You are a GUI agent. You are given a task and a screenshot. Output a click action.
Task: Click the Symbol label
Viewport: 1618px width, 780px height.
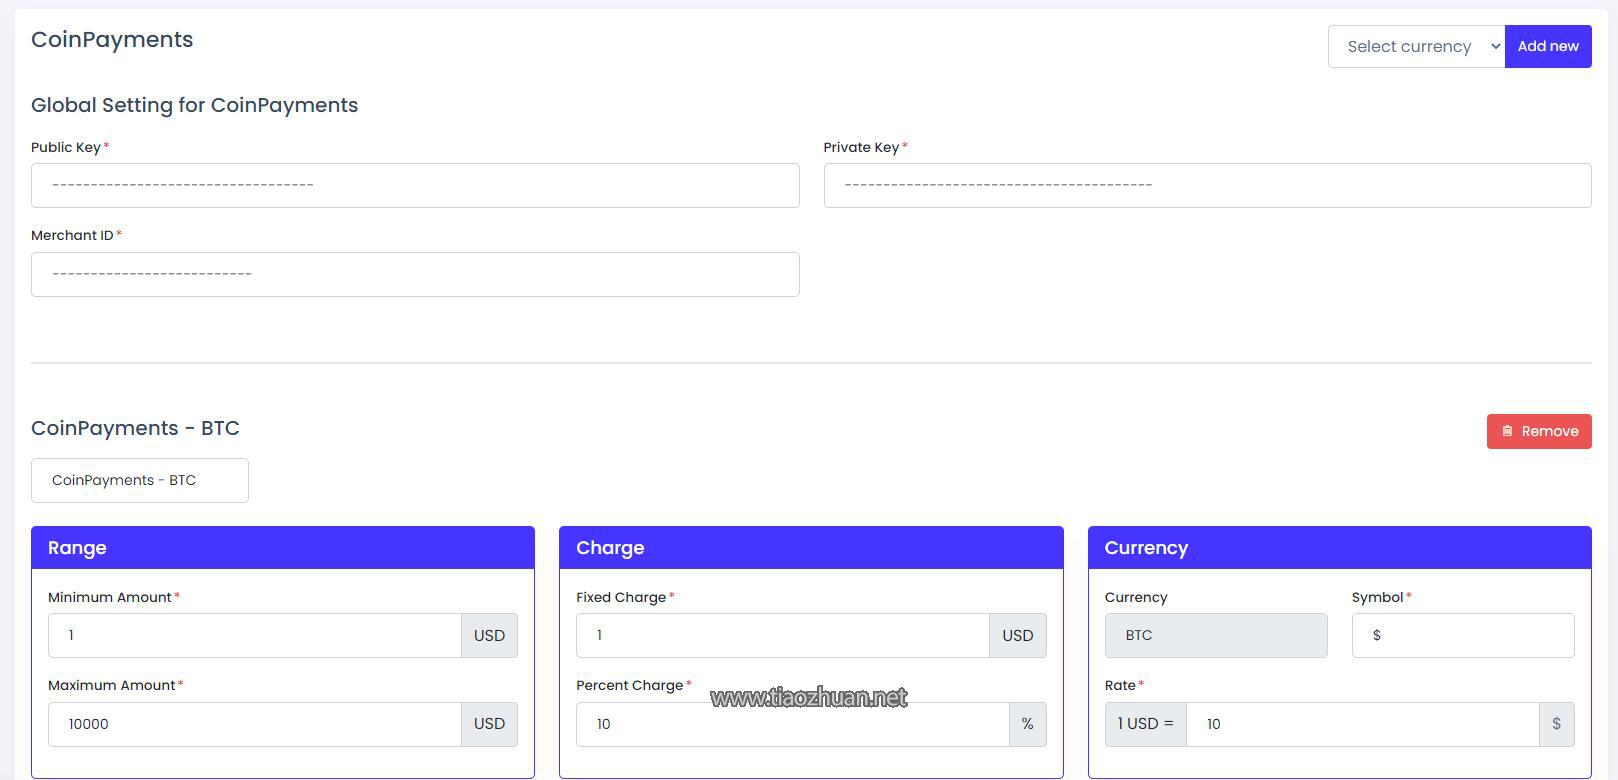point(1378,597)
